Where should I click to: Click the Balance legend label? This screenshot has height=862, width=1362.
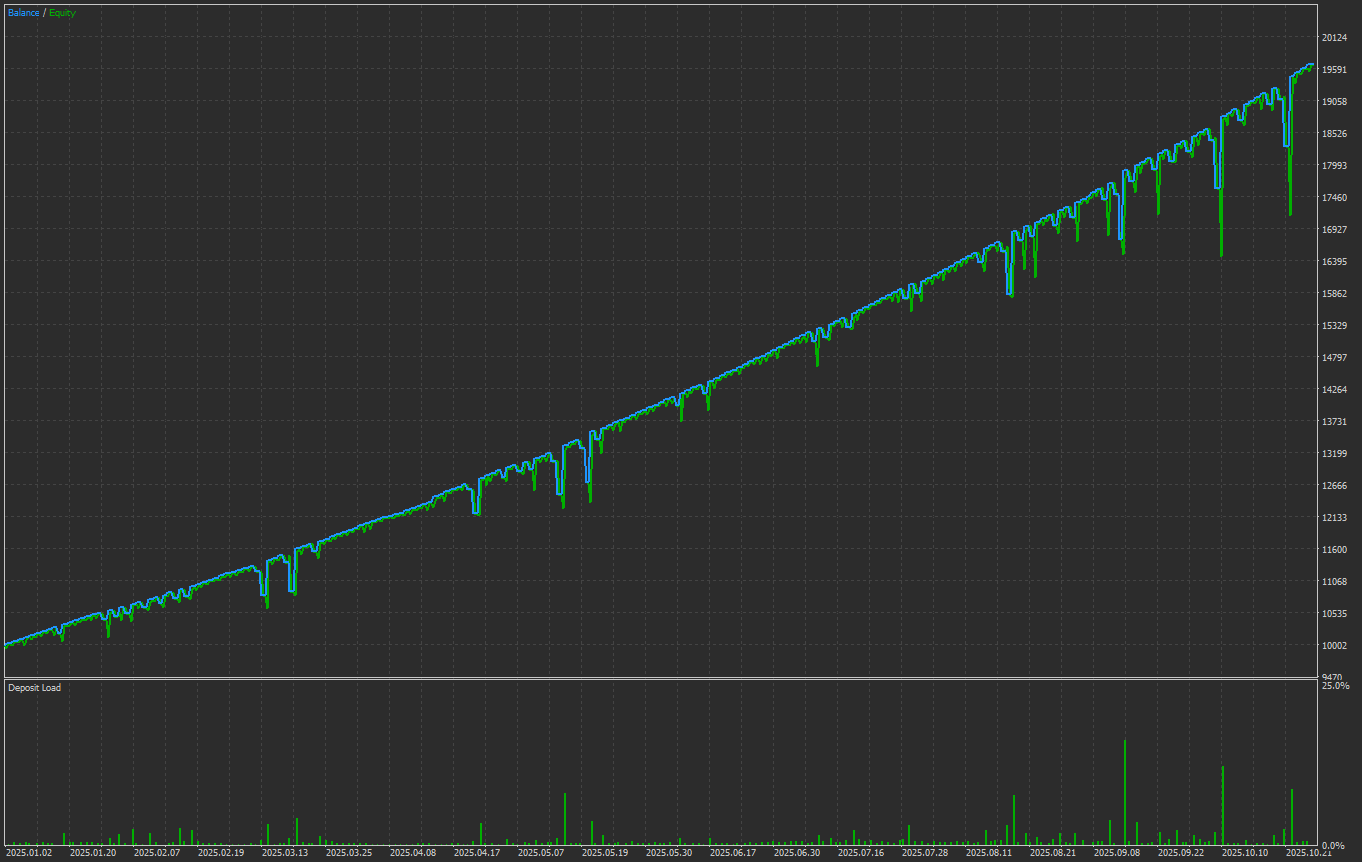(24, 13)
